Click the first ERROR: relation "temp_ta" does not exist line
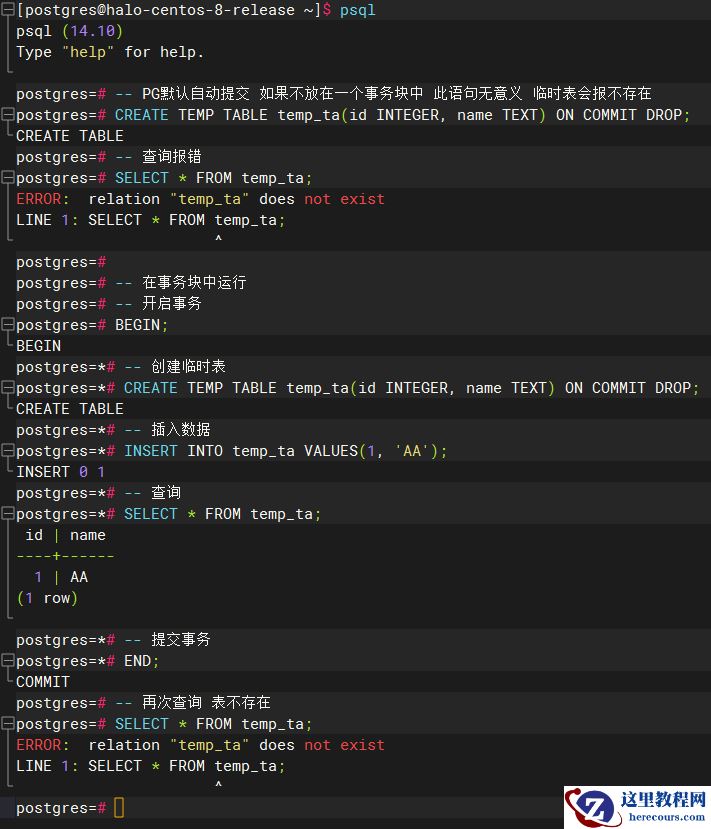This screenshot has width=711, height=829. [x=200, y=199]
